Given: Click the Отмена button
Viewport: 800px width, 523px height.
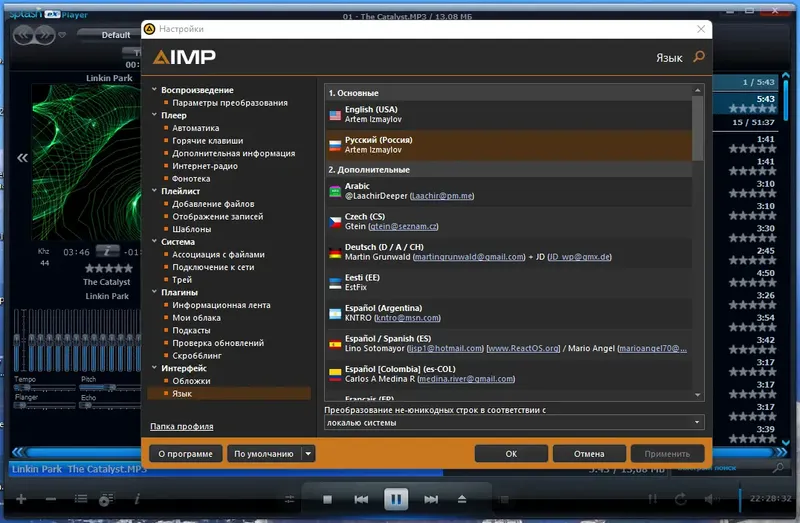Looking at the screenshot, I should click(x=589, y=454).
